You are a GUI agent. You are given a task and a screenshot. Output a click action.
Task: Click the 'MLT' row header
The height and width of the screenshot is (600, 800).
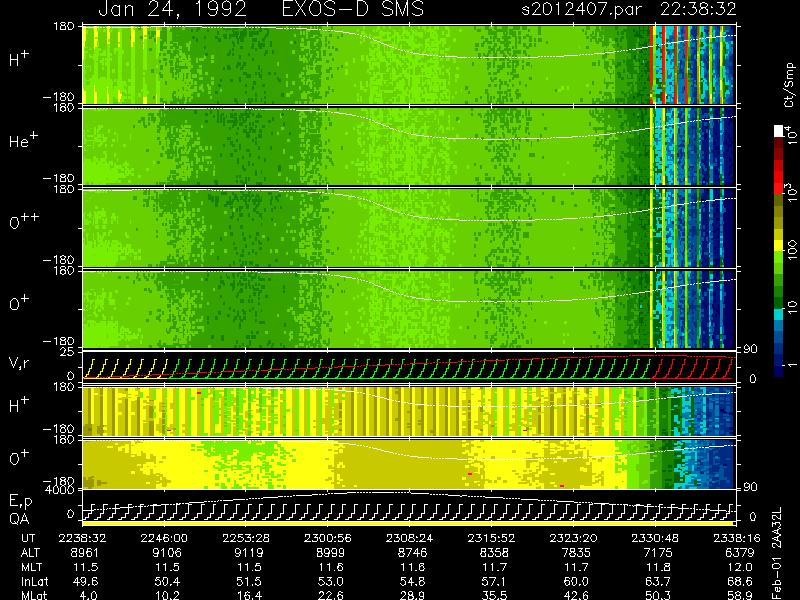pyautogui.click(x=31, y=567)
